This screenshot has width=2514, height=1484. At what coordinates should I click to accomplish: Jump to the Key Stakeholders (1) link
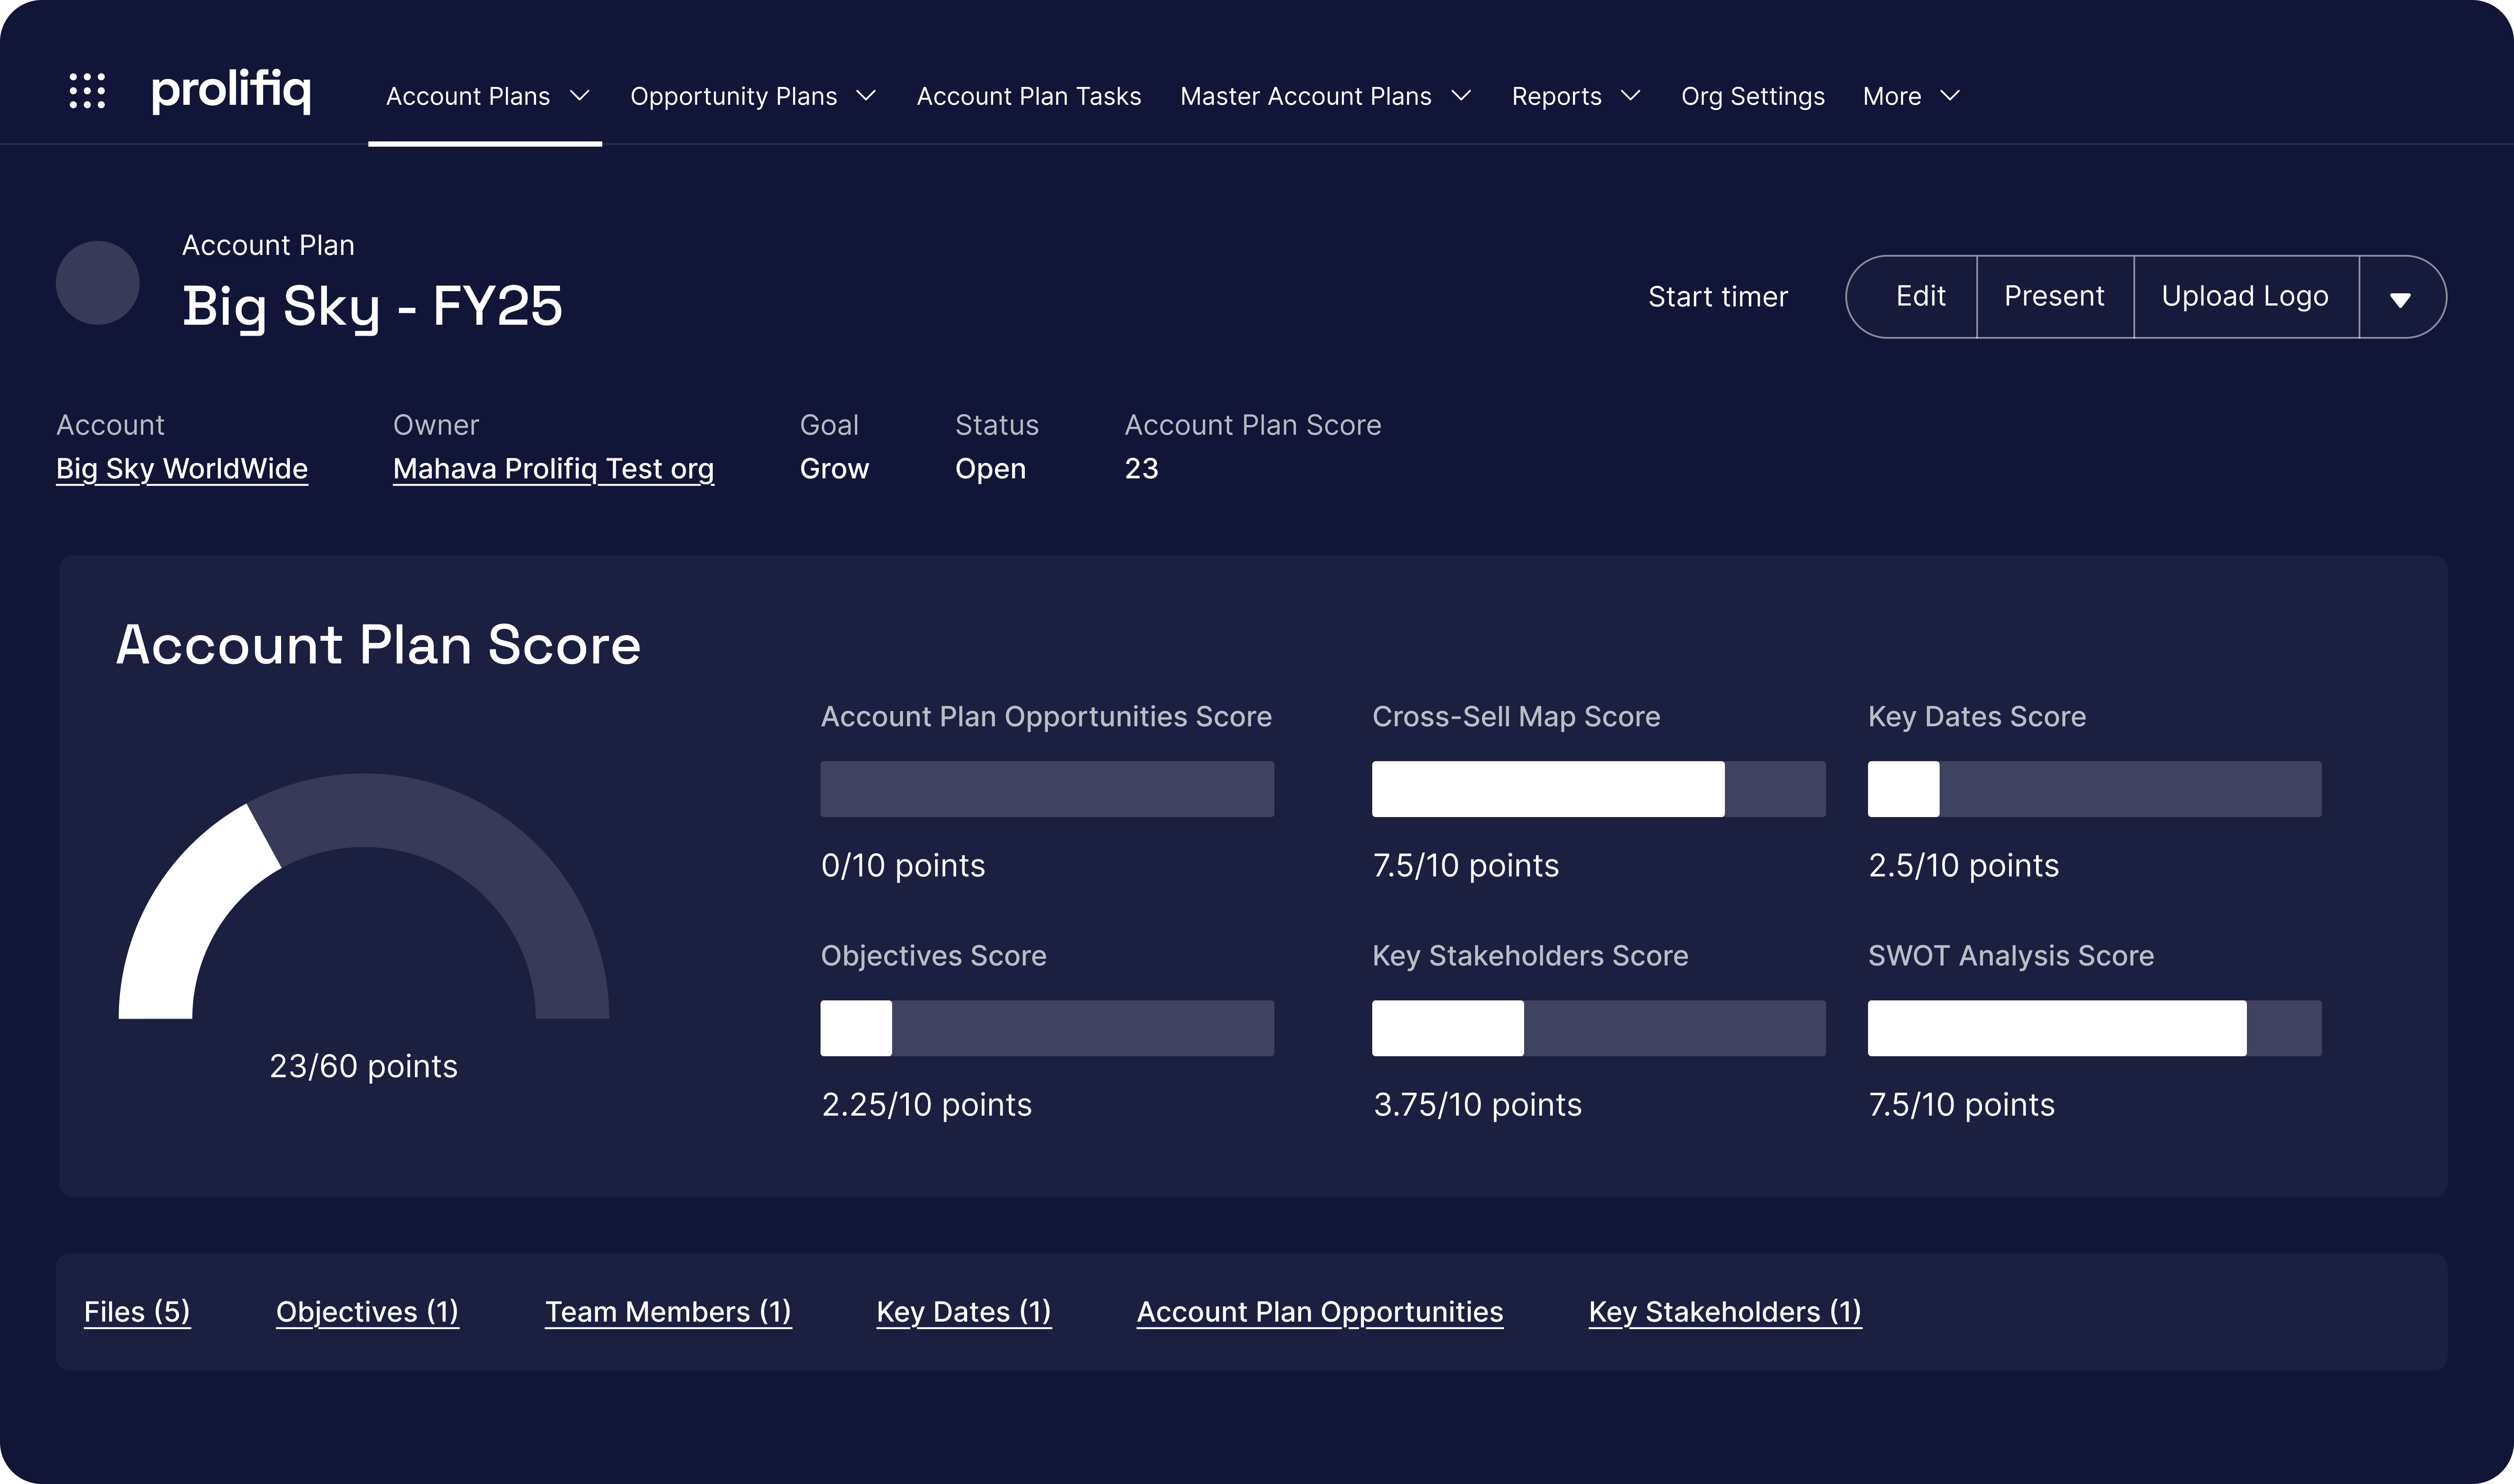[x=1724, y=1312]
